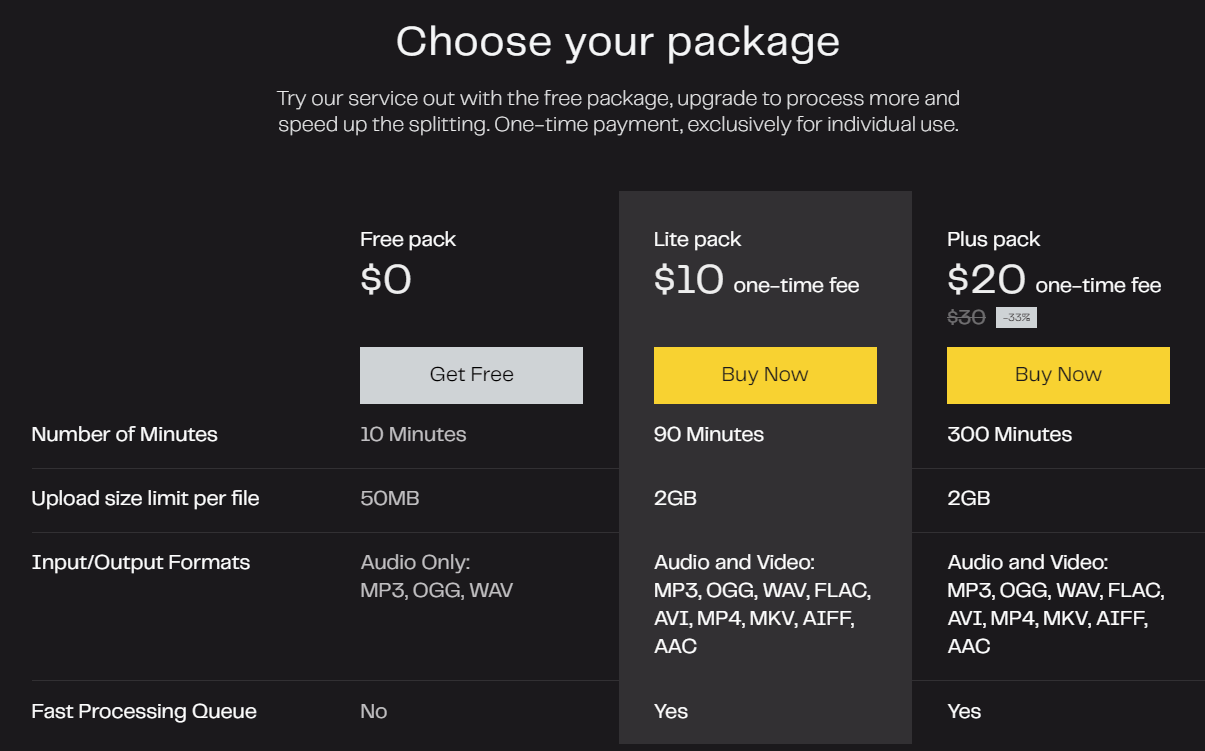1205x751 pixels.
Task: Click the Audio Only formats cell
Action: pos(436,576)
